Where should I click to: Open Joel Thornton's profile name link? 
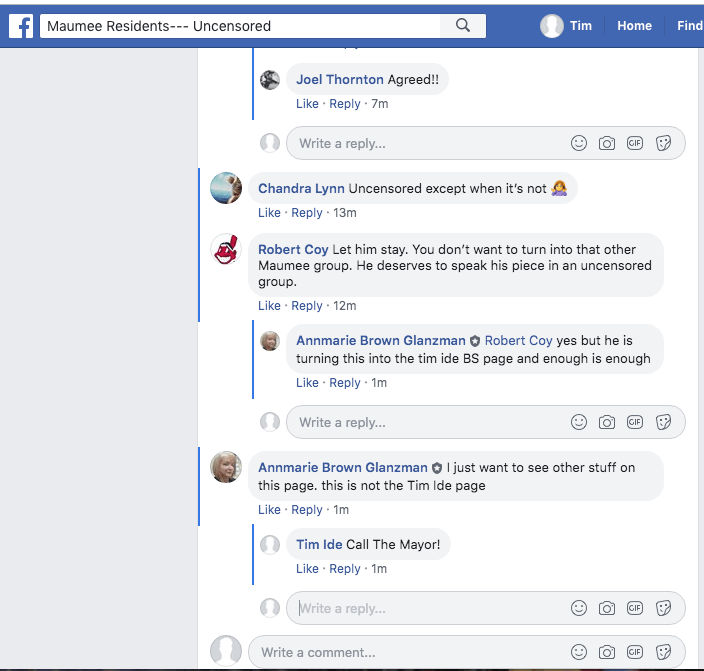(340, 80)
